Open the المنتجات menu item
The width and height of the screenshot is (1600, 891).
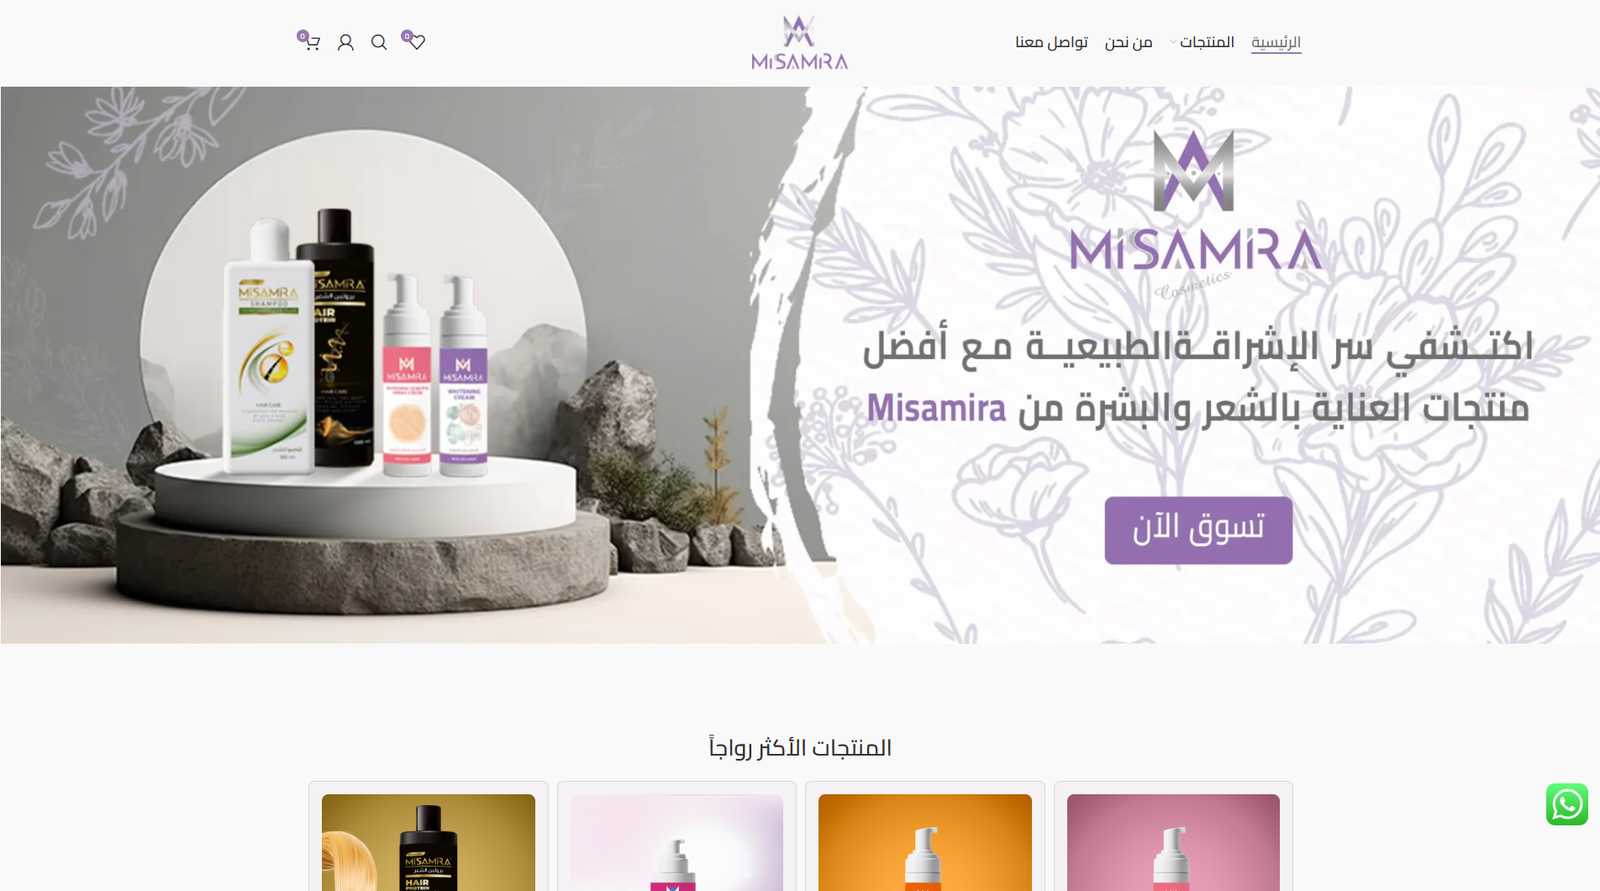point(1207,42)
